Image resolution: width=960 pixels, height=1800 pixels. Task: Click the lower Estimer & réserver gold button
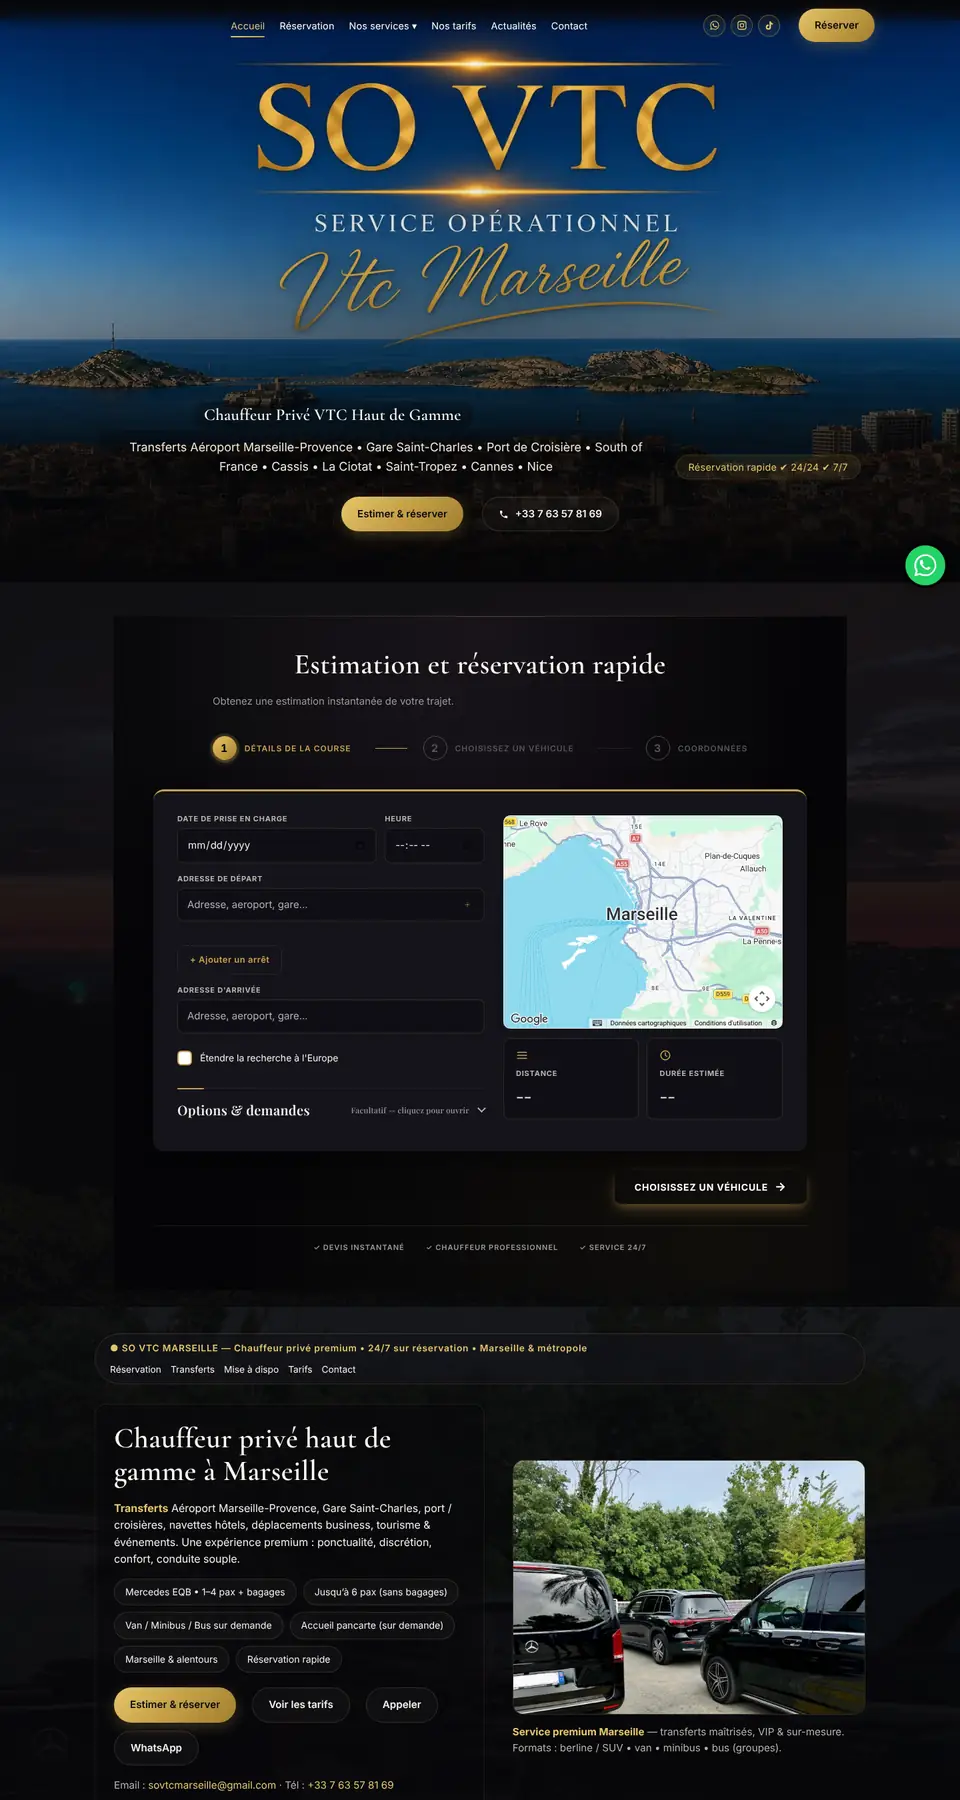(x=175, y=1705)
